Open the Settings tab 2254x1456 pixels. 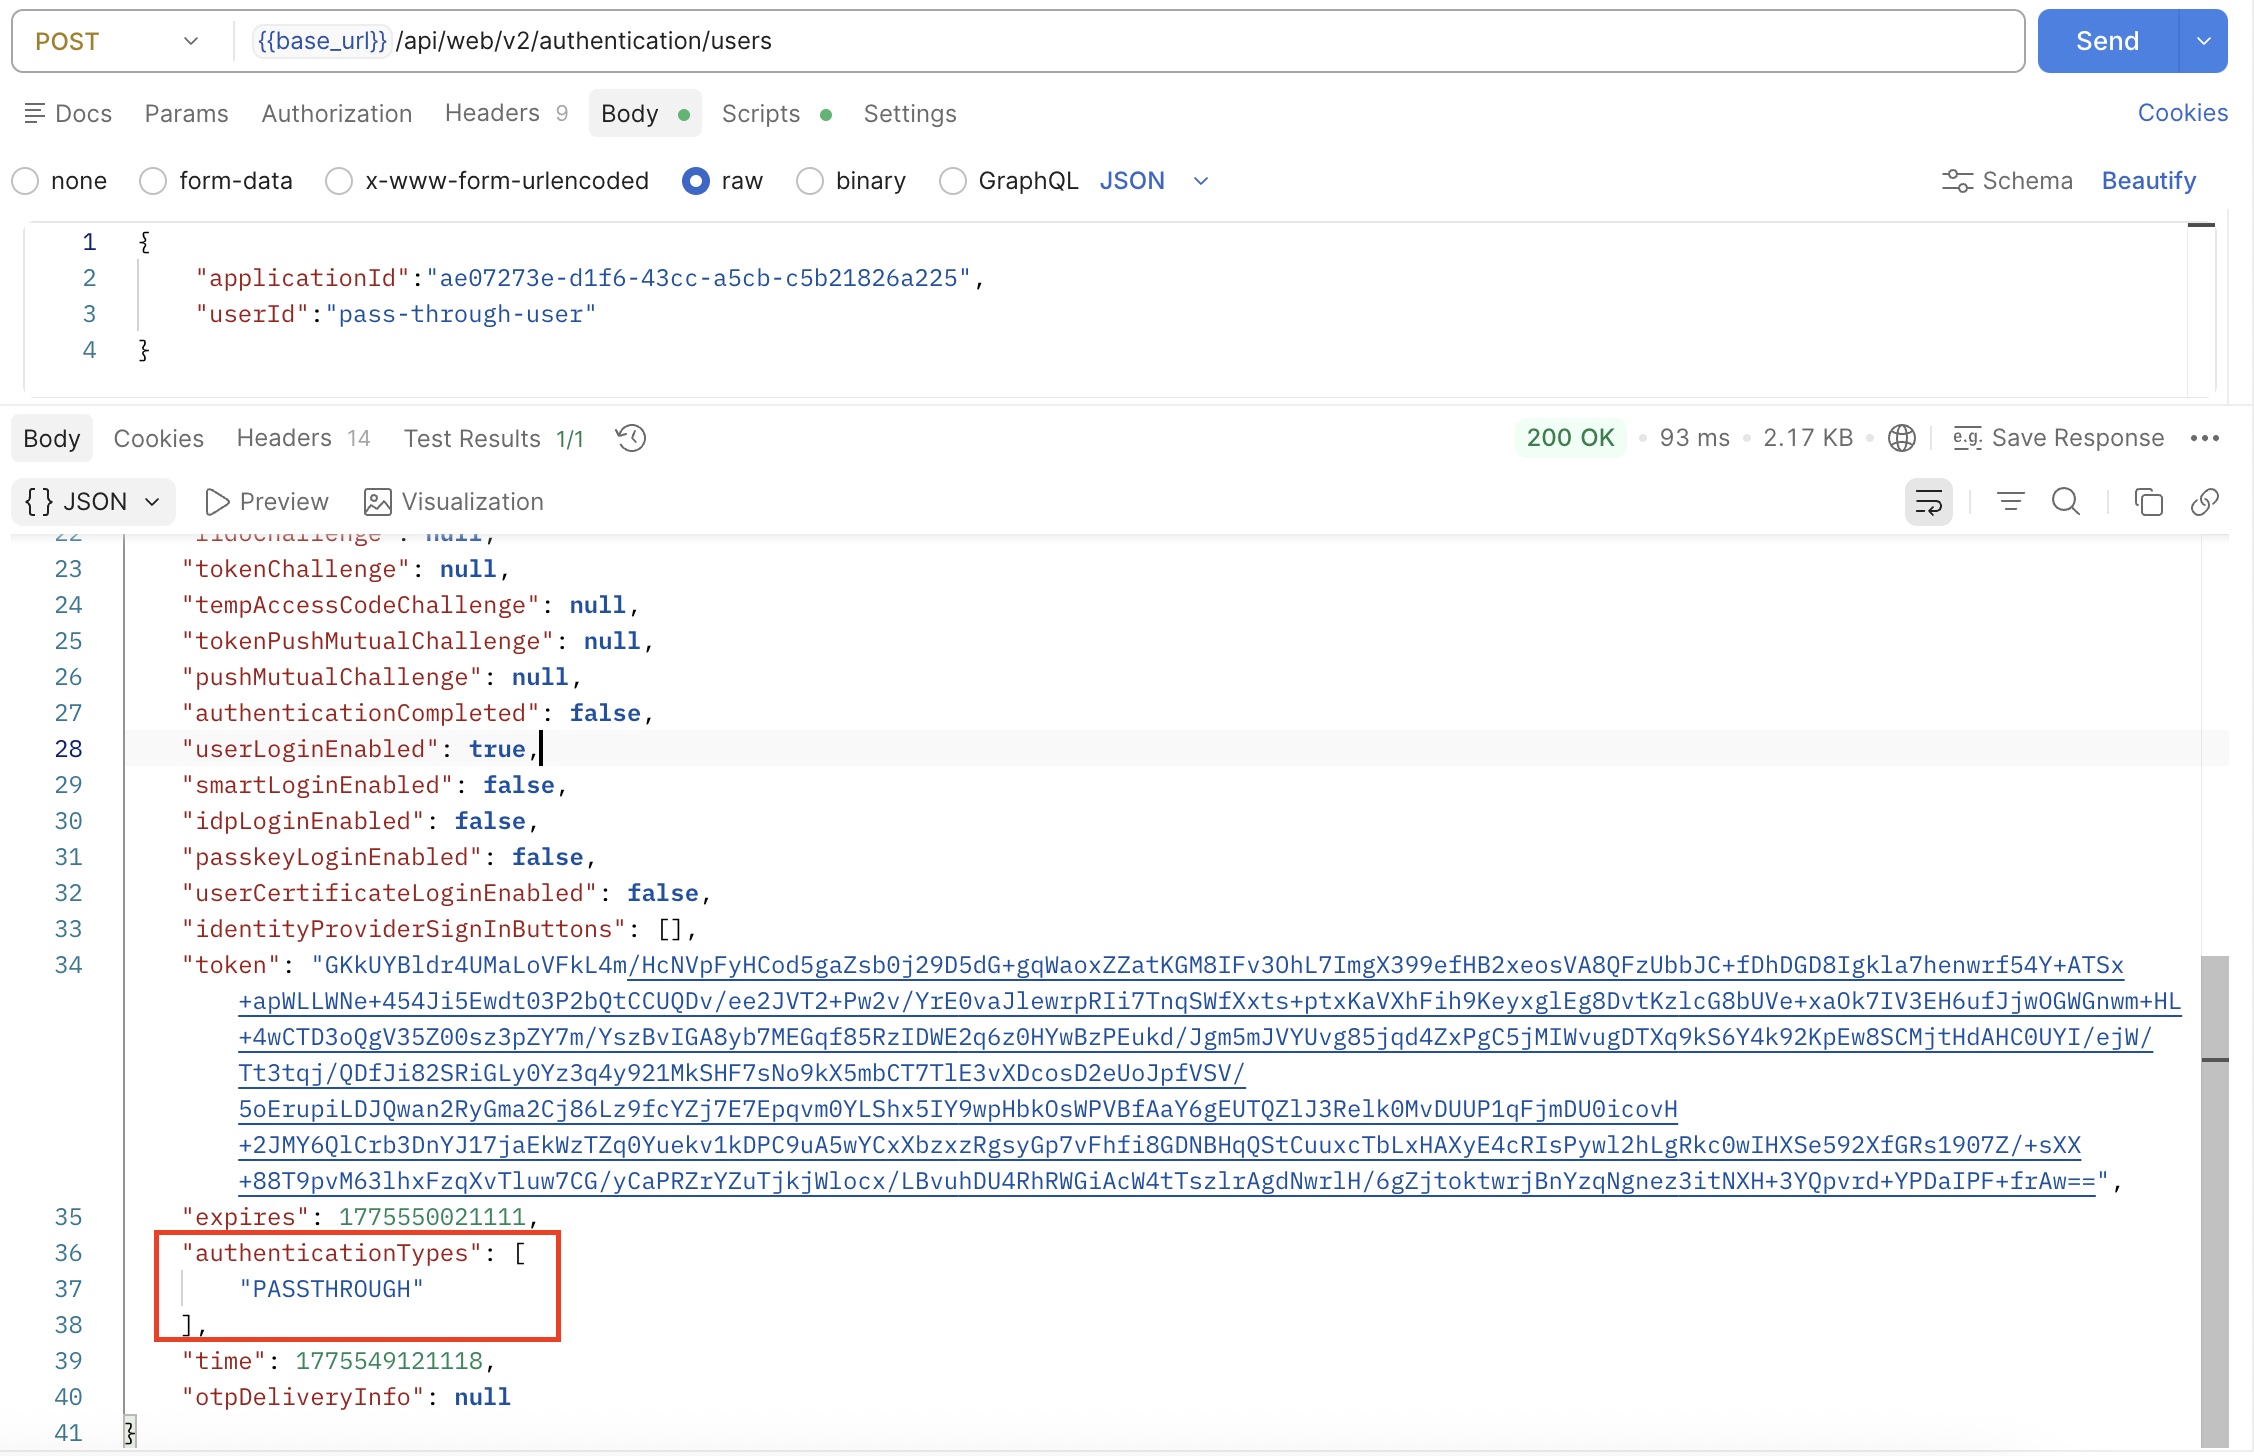[910, 113]
